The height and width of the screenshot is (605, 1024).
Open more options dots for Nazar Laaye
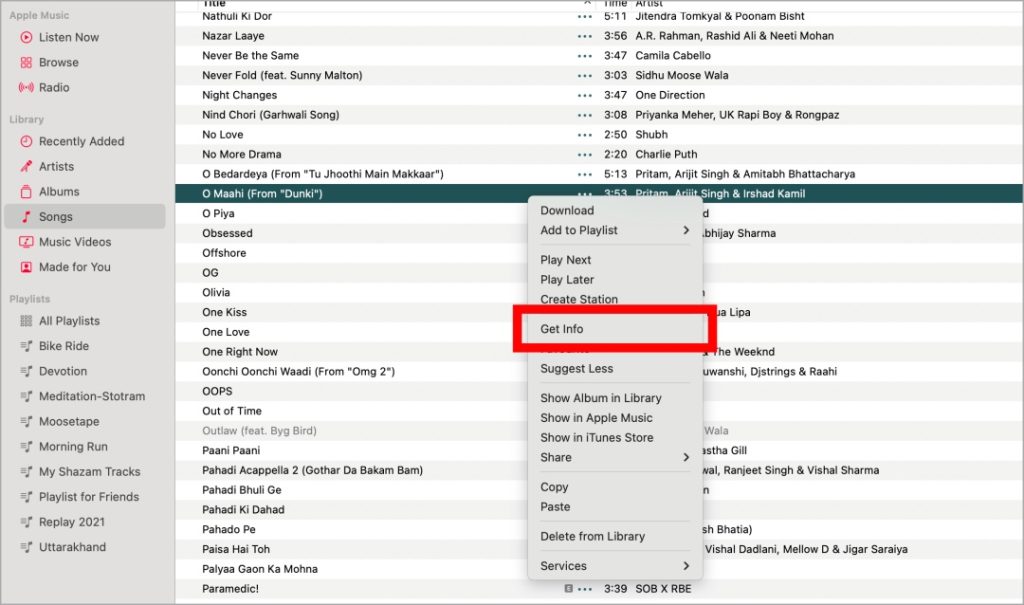point(584,36)
